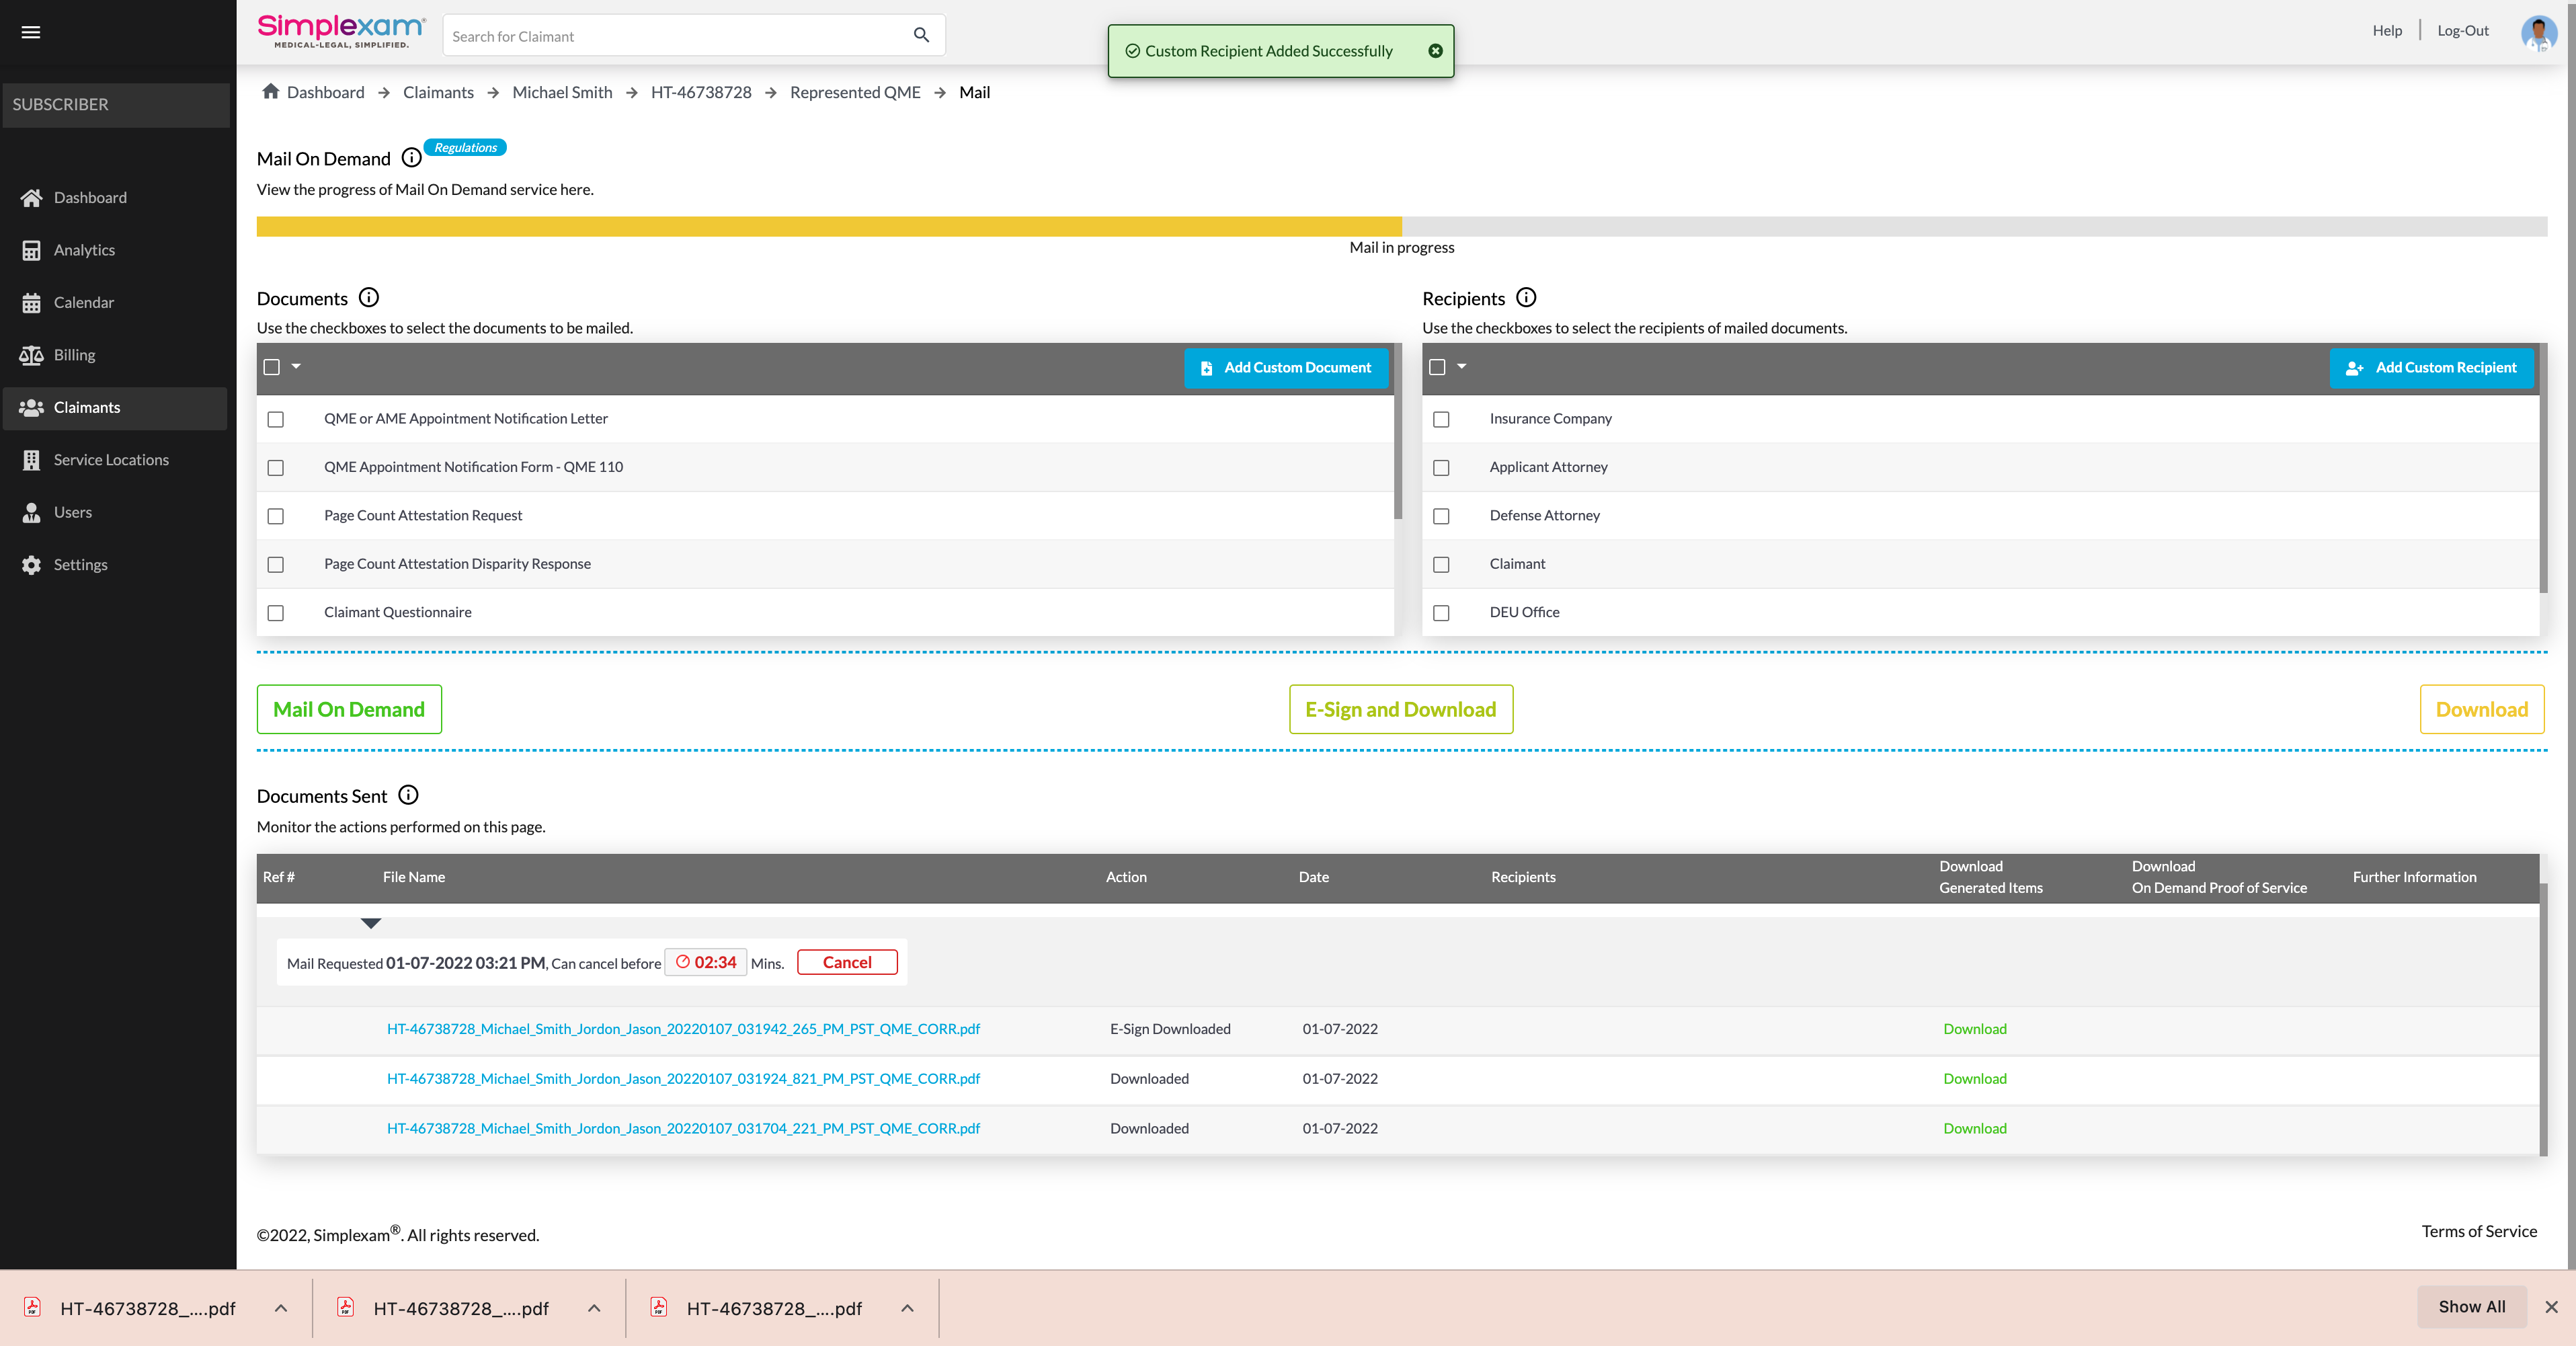Image resolution: width=2576 pixels, height=1346 pixels.
Task: Dismiss the success notification close icon
Action: (1435, 51)
